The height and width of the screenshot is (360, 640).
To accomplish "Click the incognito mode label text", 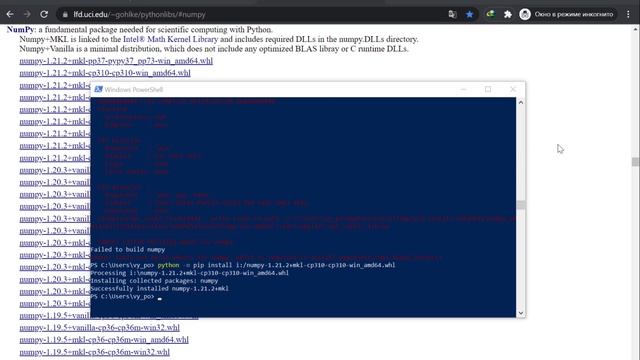I will [x=574, y=14].
